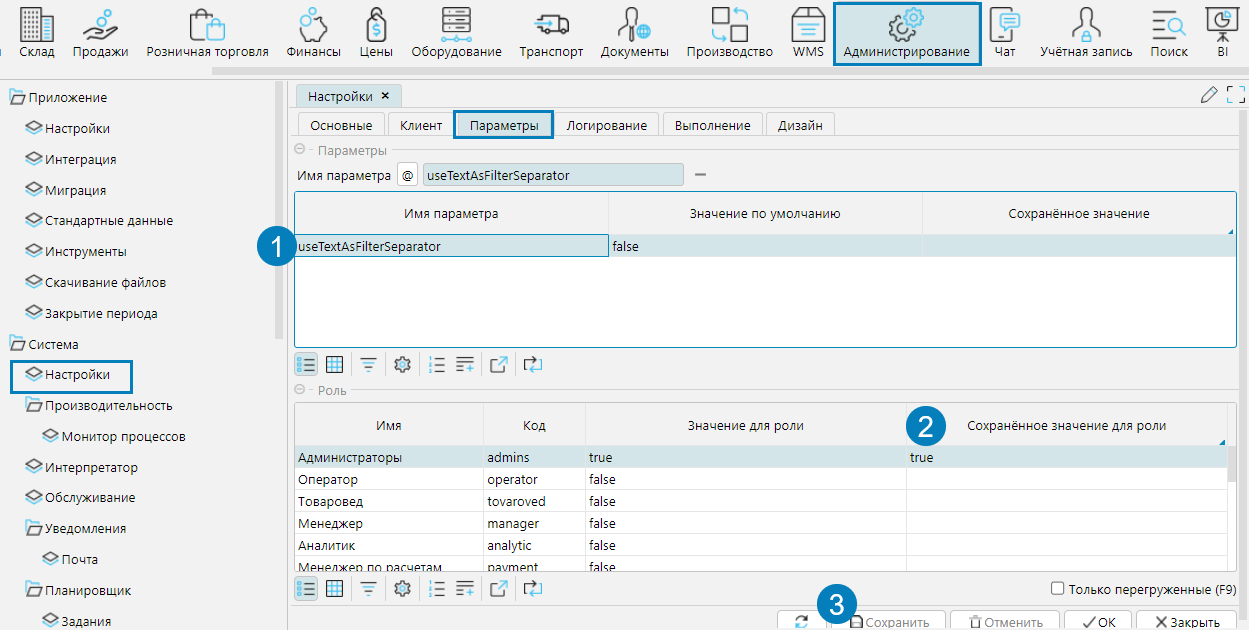Enable the Только перегруженные (F9) checkbox
1249x630 pixels.
(1058, 589)
